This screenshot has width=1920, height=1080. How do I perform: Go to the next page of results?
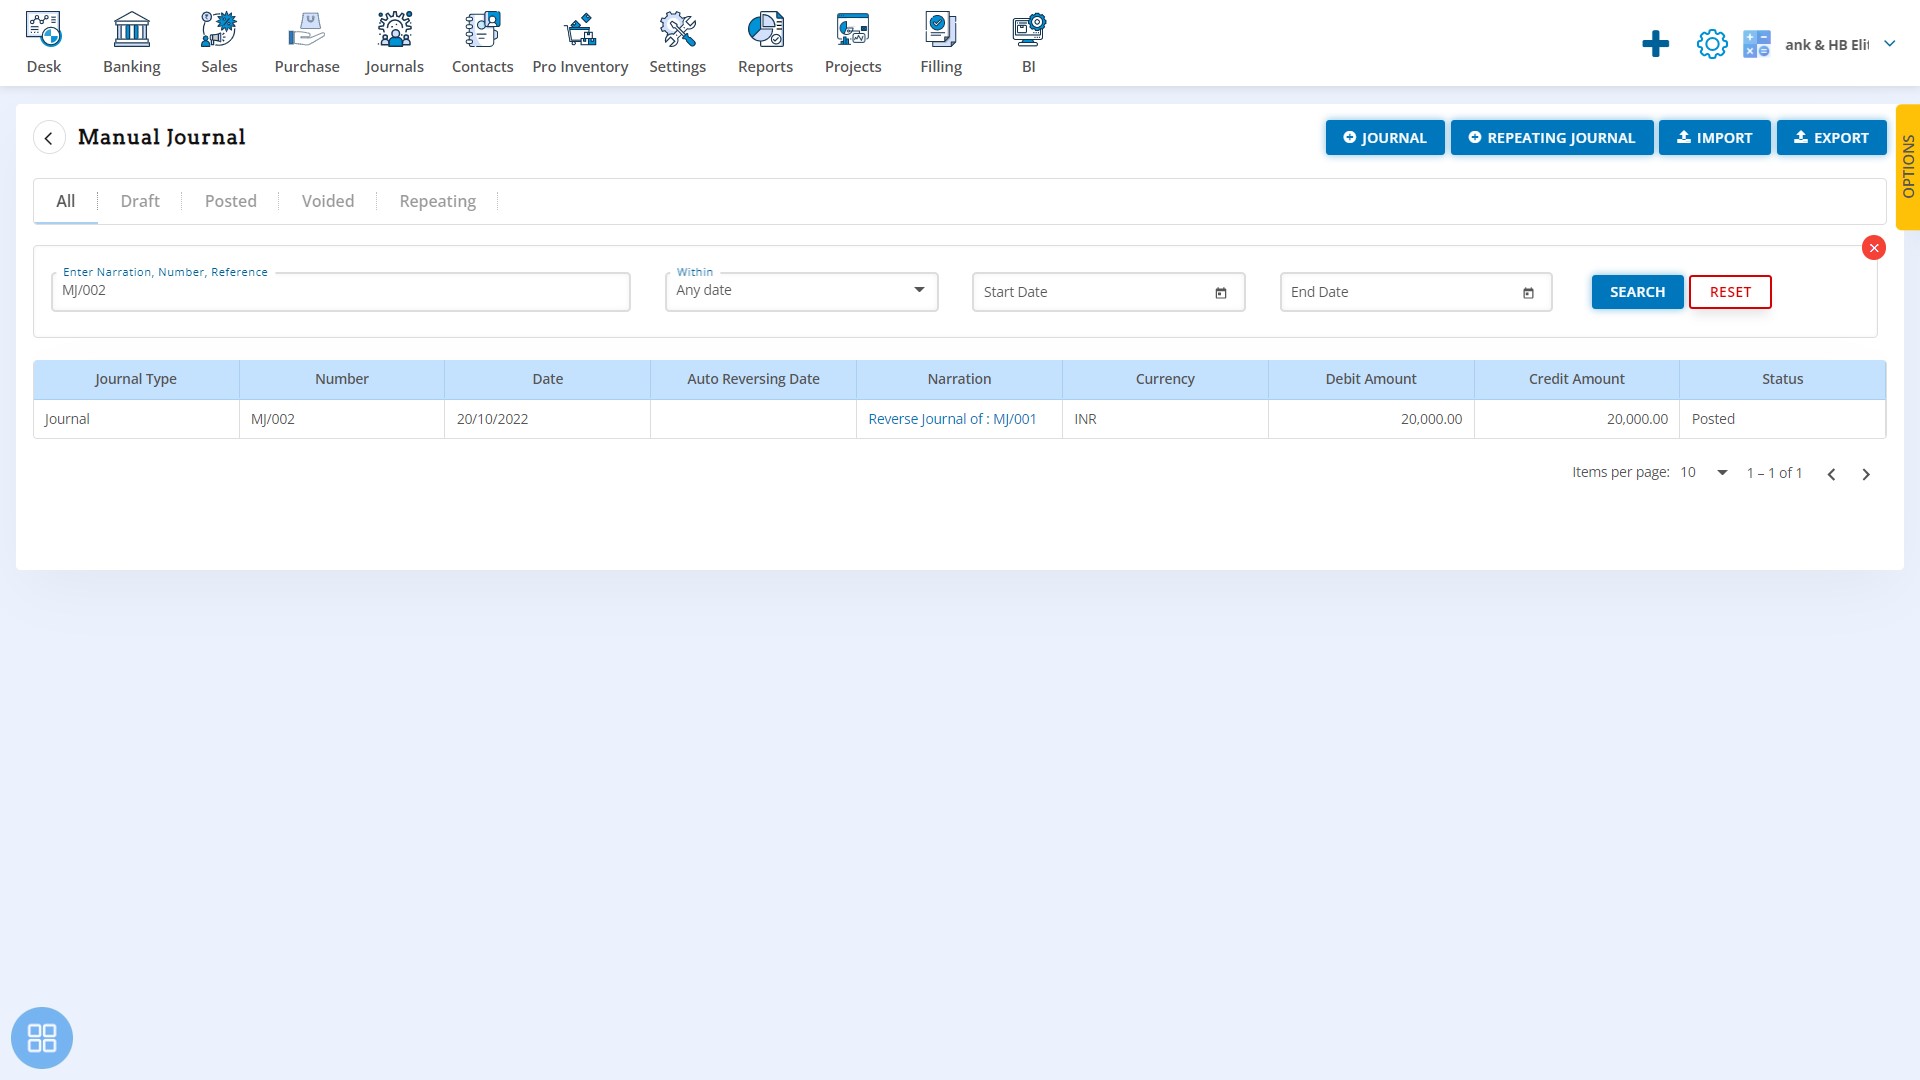1865,474
